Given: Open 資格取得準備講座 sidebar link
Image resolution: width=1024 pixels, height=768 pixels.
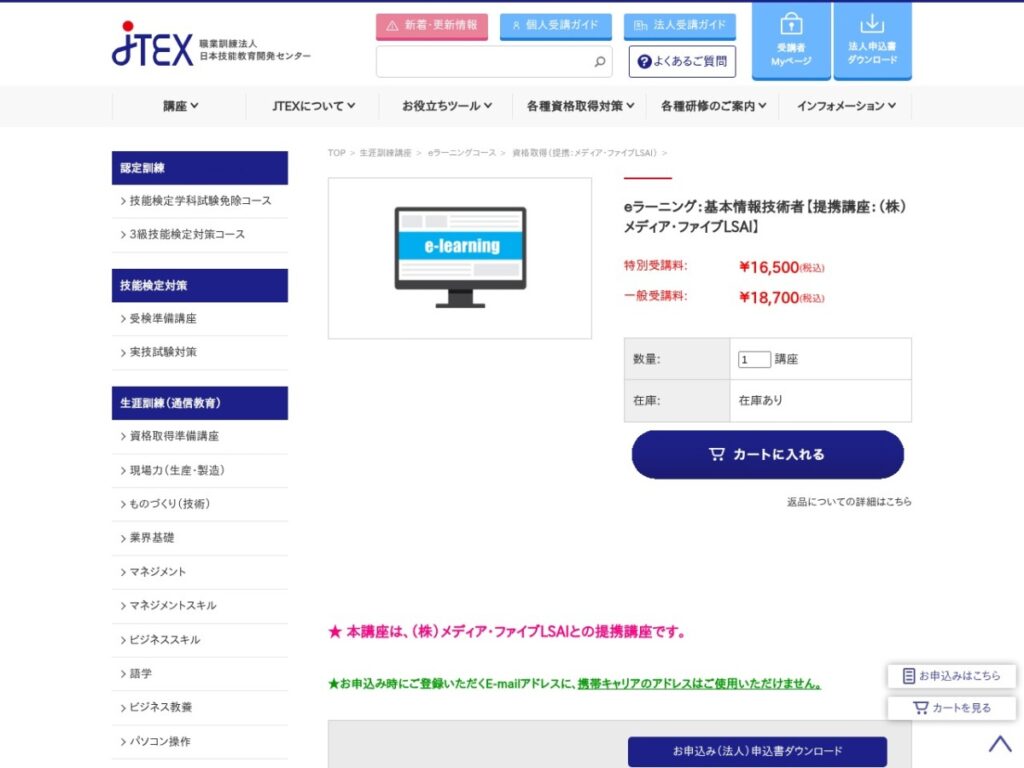Looking at the screenshot, I should tap(200, 436).
